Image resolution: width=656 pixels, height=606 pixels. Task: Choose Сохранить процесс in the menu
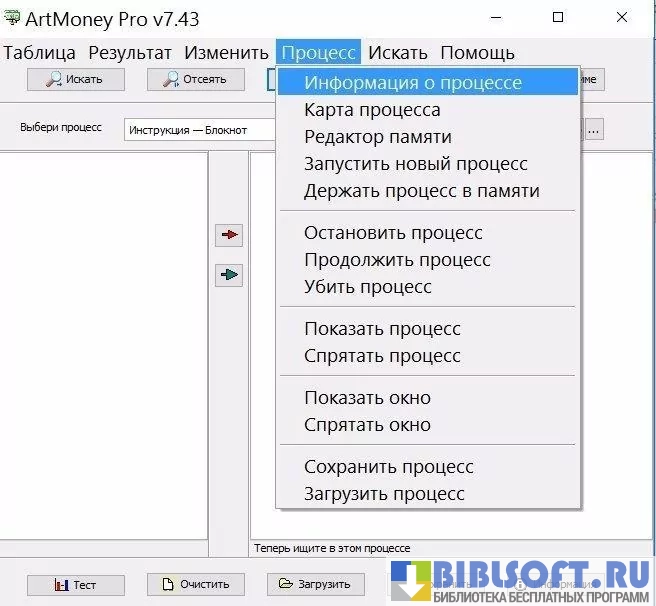[389, 467]
